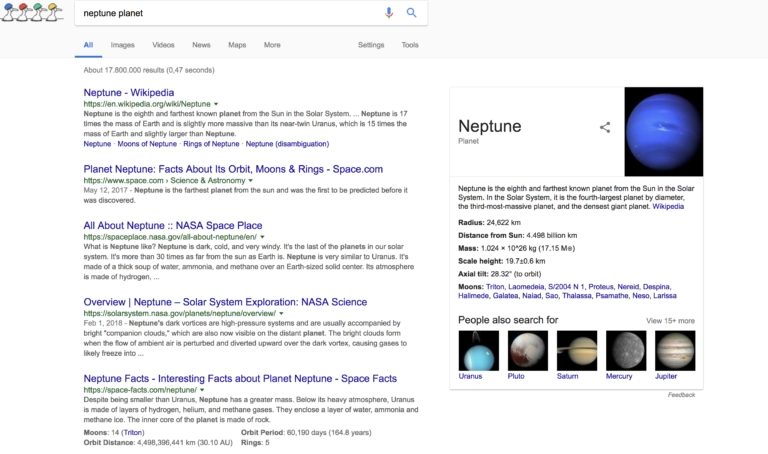Viewport: 768px width, 454px height.
Task: Click the magnifying glass search button
Action: tap(411, 13)
